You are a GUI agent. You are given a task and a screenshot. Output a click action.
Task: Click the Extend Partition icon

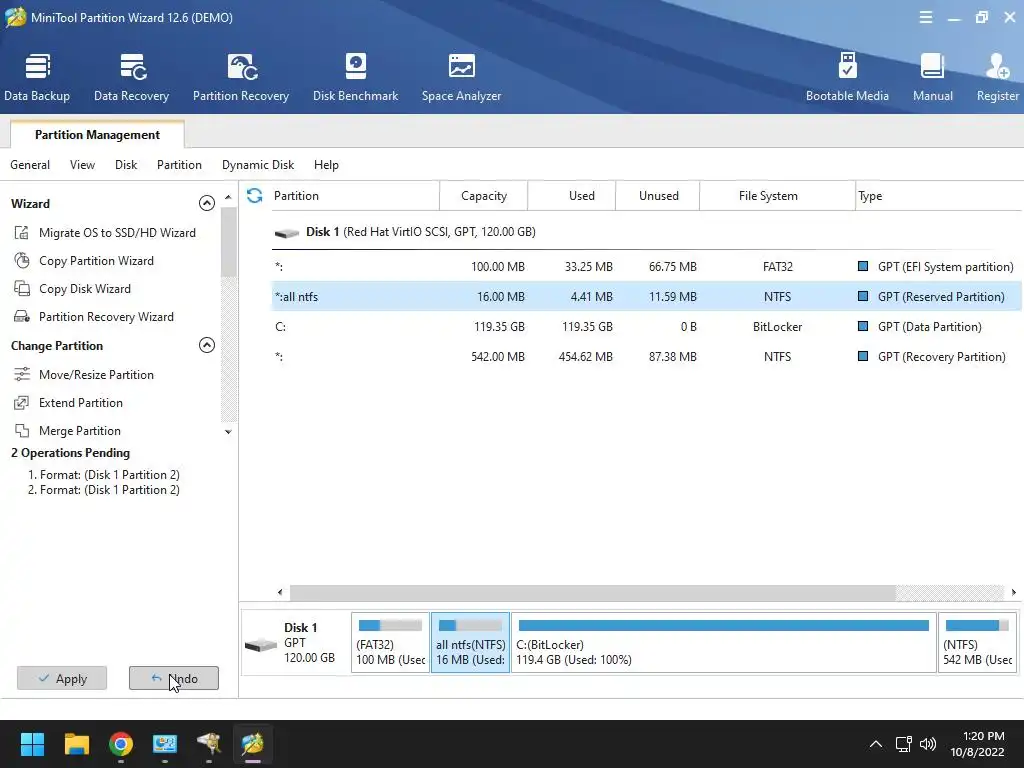(x=22, y=402)
